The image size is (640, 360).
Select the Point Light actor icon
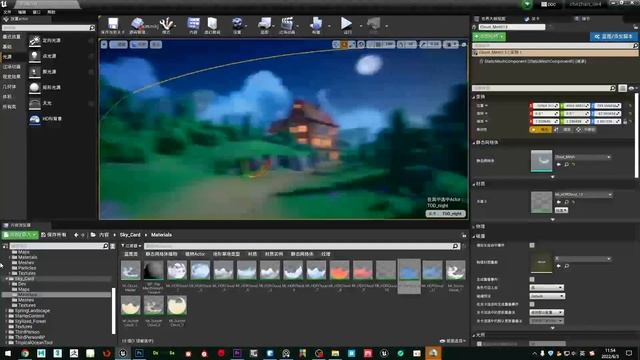(x=35, y=56)
